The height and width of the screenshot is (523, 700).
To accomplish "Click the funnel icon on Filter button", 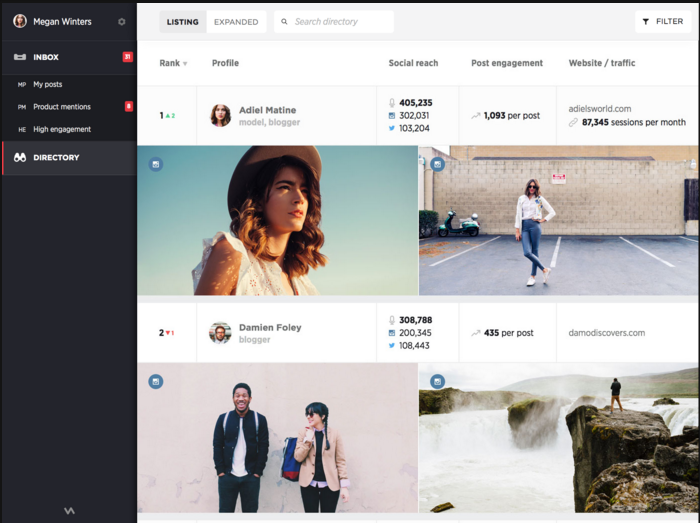I will click(x=646, y=21).
